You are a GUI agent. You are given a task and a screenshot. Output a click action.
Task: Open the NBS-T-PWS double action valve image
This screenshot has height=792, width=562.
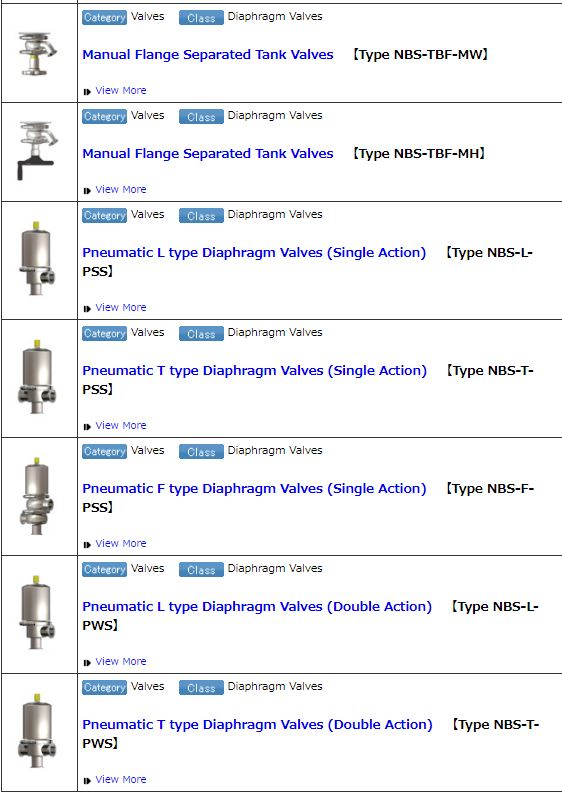pyautogui.click(x=37, y=730)
